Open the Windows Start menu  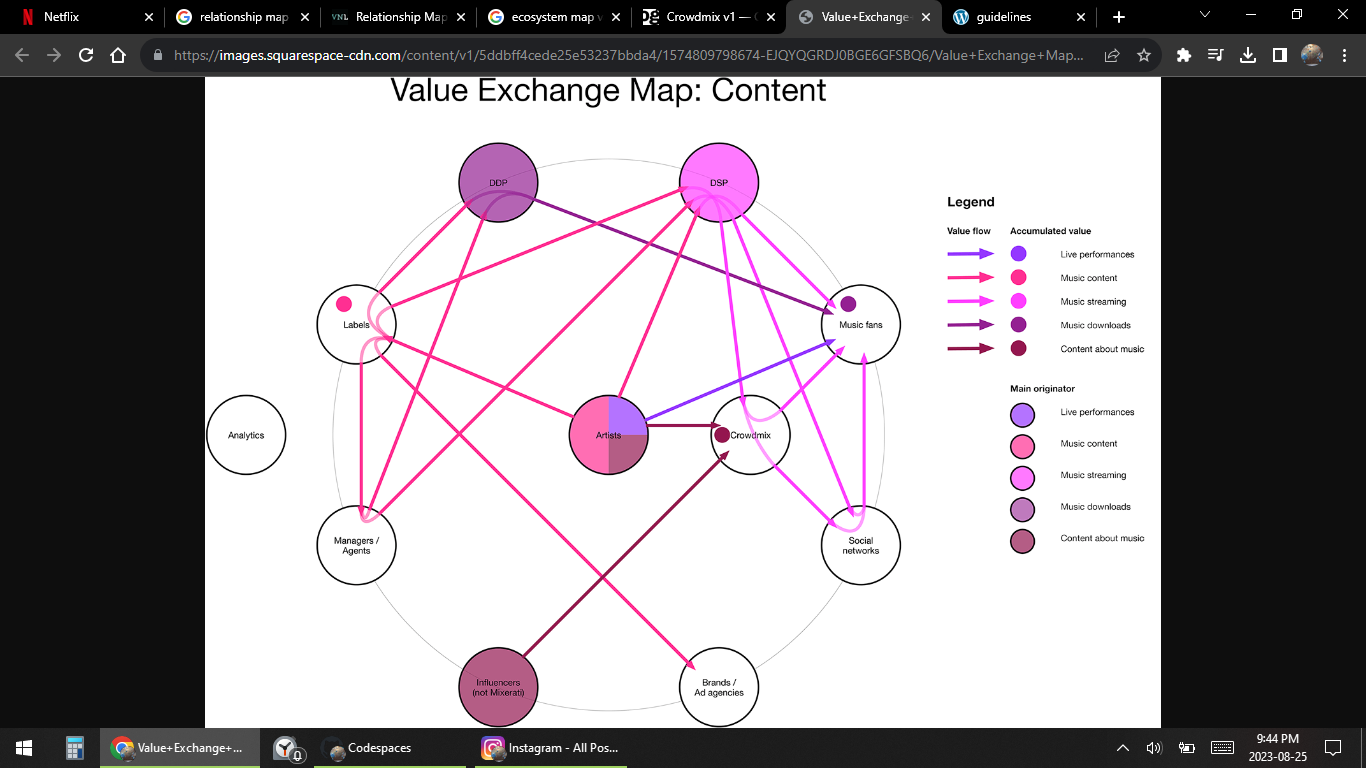pyautogui.click(x=24, y=748)
